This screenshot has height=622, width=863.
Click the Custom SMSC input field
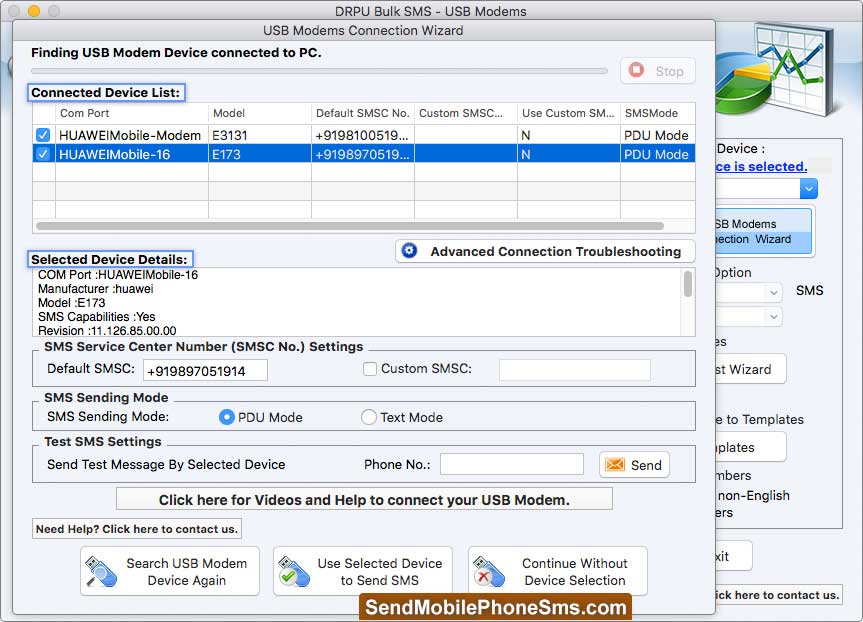click(575, 370)
